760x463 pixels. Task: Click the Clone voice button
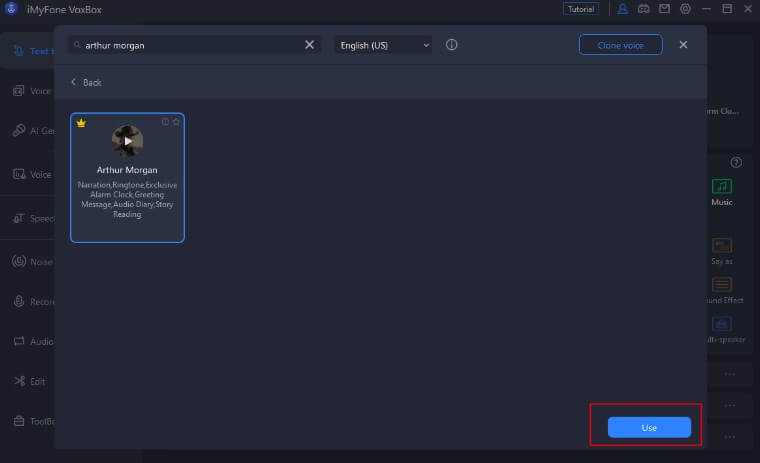(620, 45)
